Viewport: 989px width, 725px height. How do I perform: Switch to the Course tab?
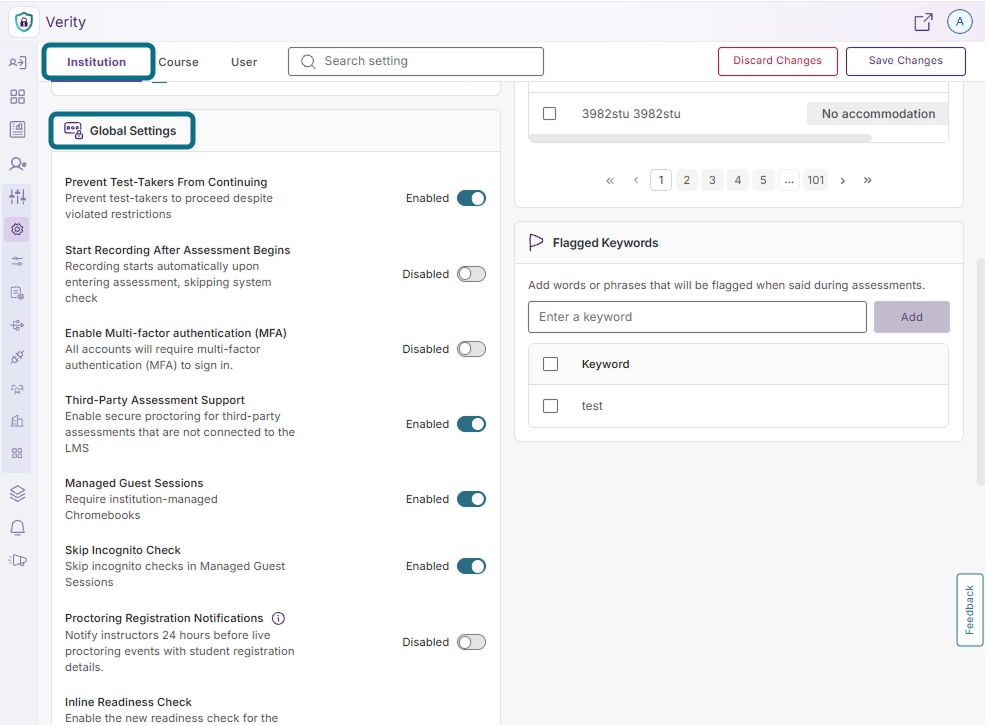pos(178,62)
